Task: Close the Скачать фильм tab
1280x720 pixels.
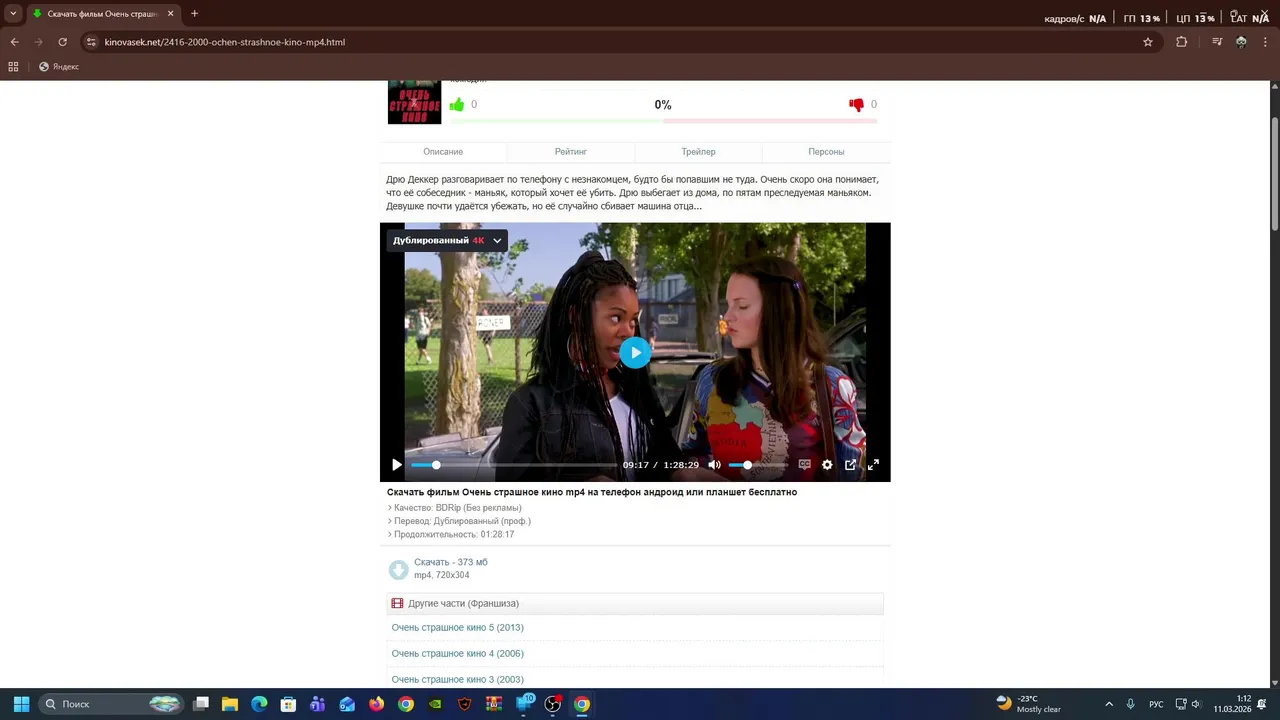Action: click(x=170, y=14)
